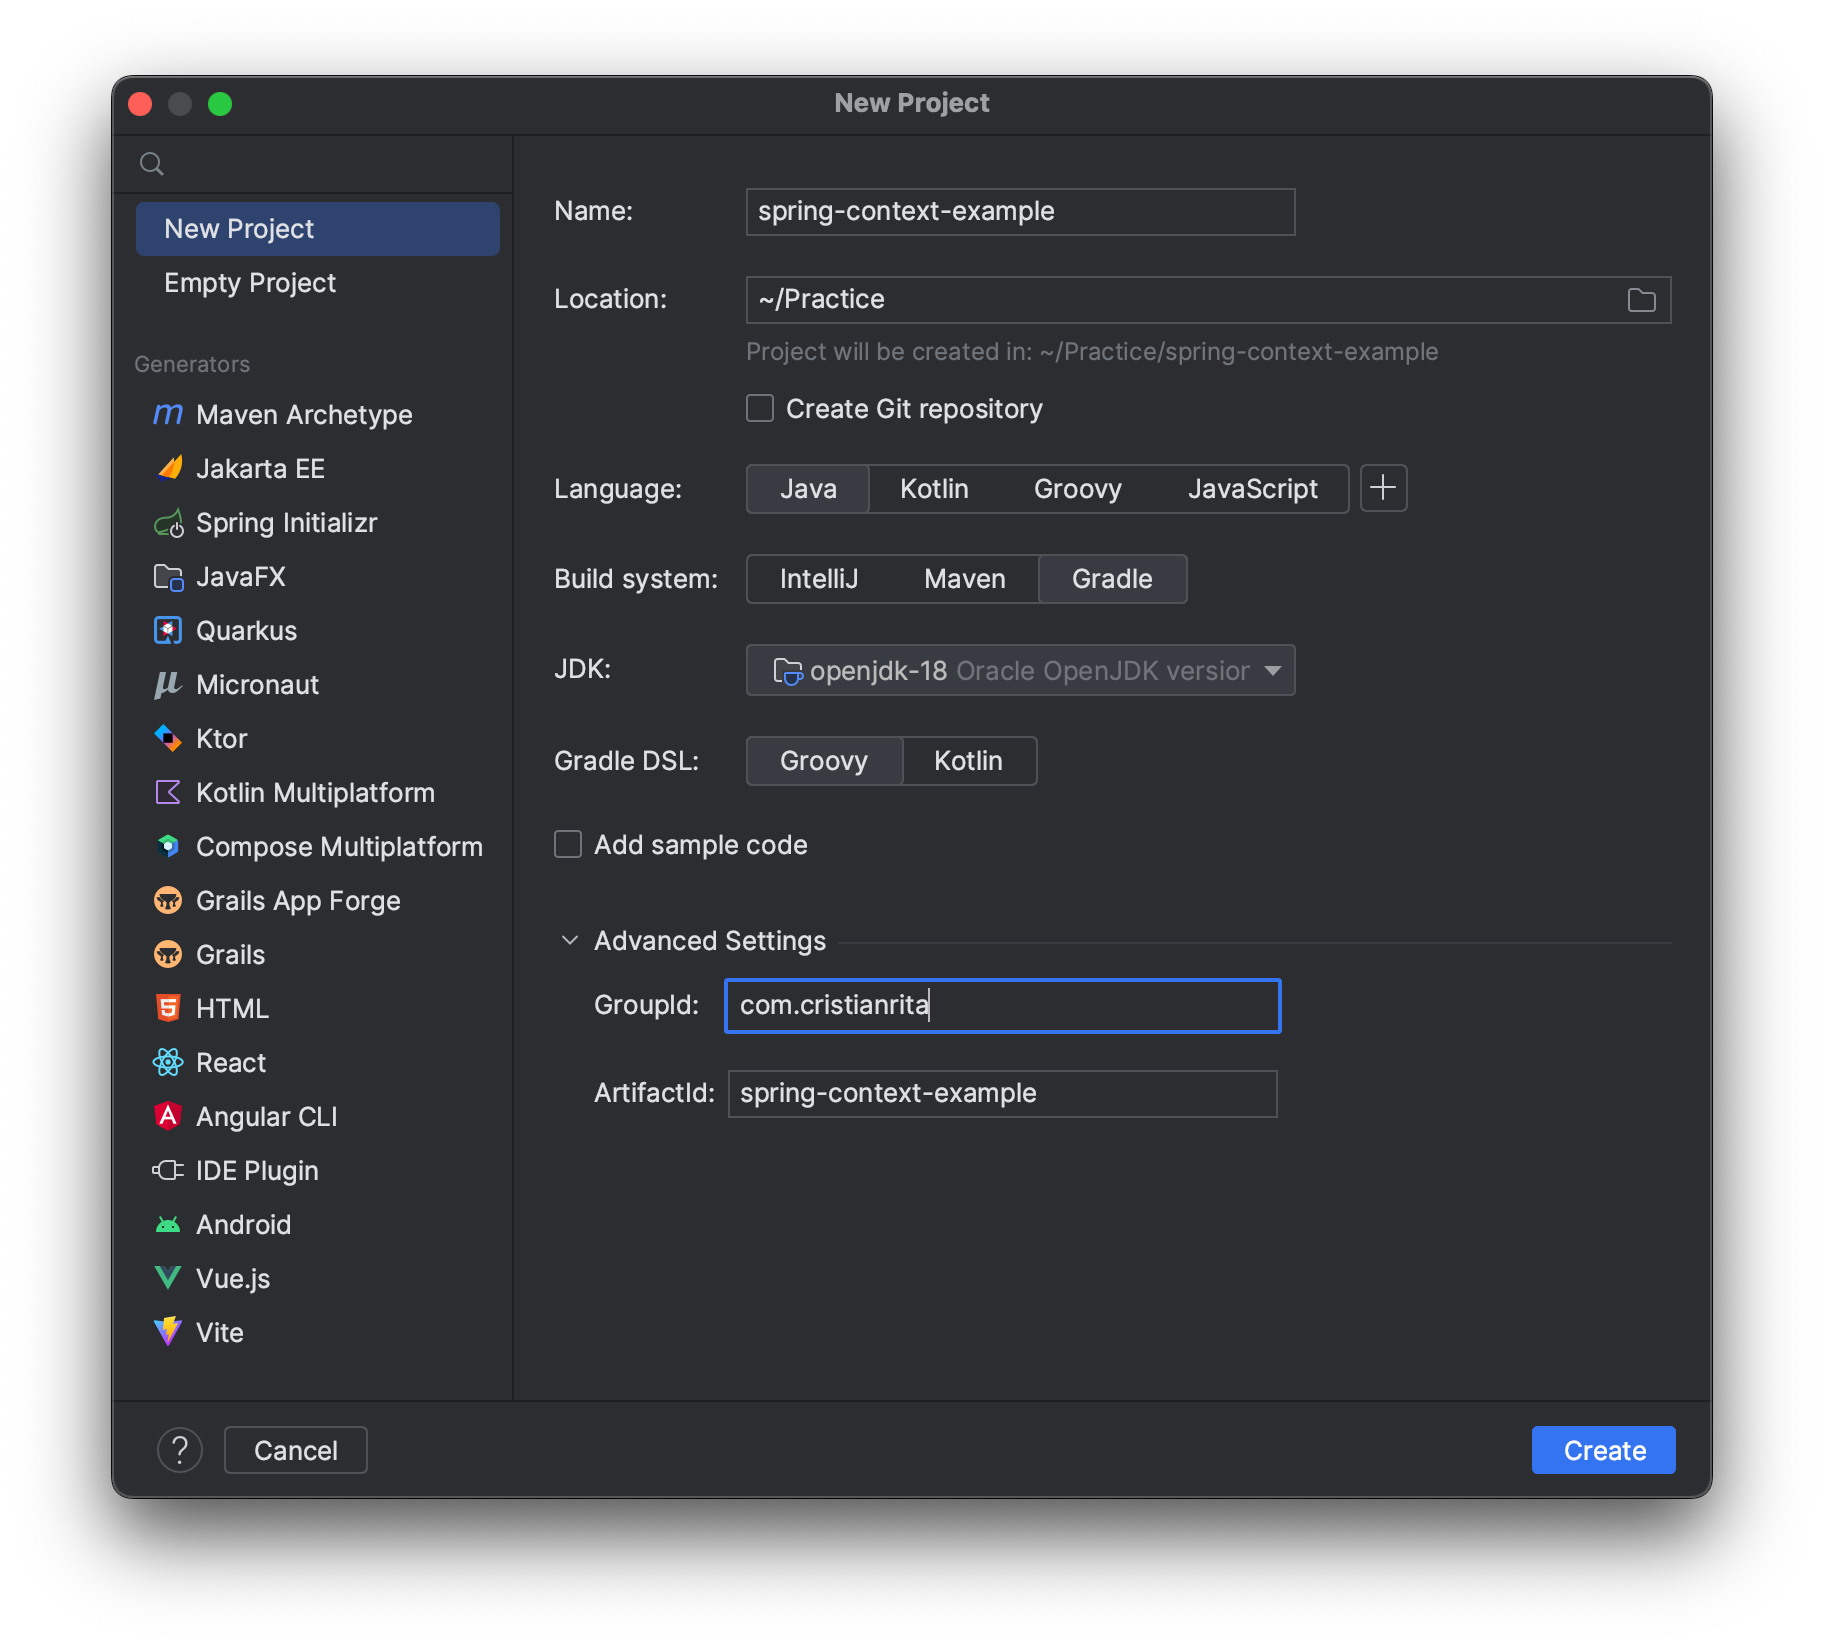Click the Create button
The width and height of the screenshot is (1824, 1646).
pyautogui.click(x=1603, y=1450)
